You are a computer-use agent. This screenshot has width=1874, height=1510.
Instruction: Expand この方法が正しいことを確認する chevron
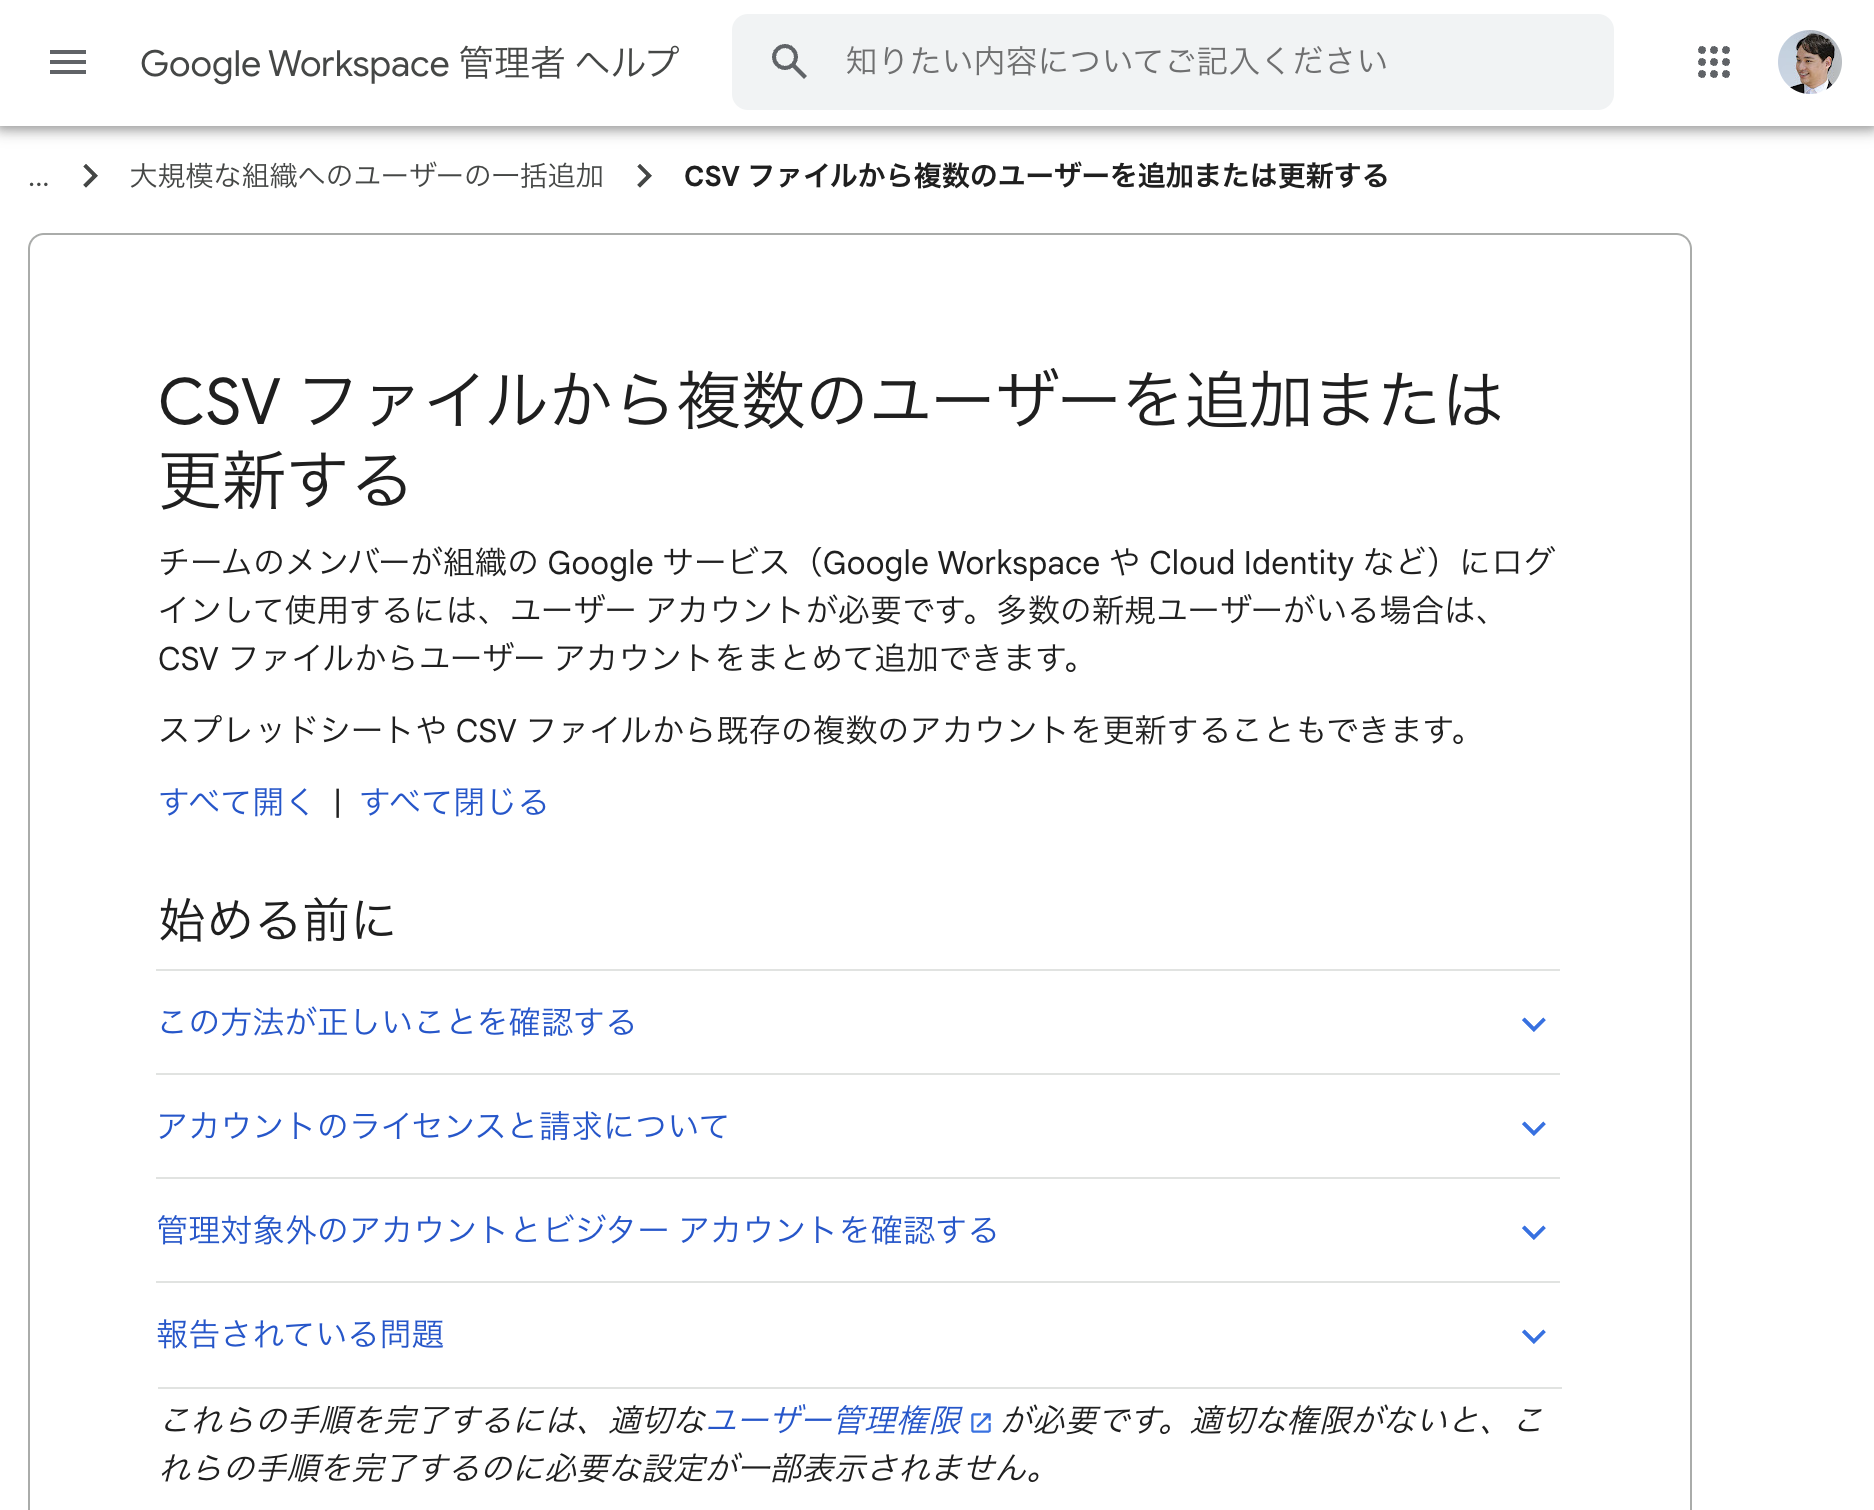pyautogui.click(x=1533, y=1024)
